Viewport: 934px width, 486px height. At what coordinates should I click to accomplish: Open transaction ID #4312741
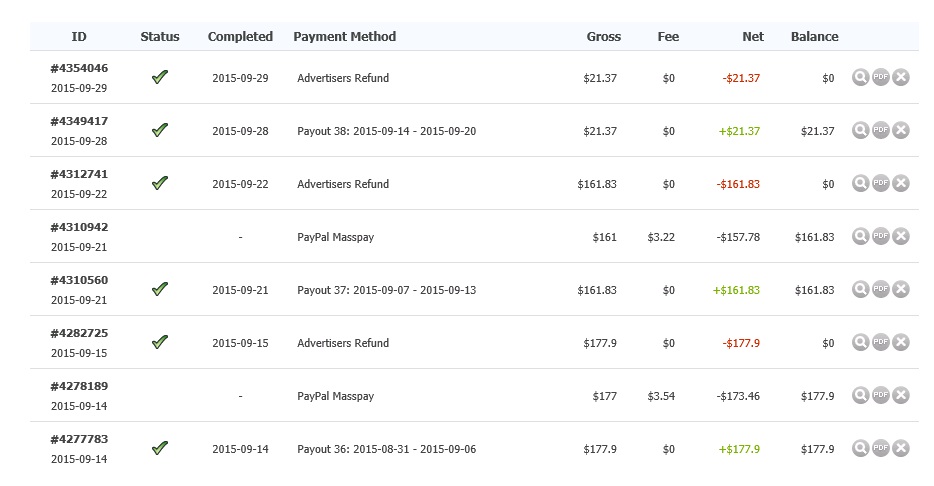point(79,174)
